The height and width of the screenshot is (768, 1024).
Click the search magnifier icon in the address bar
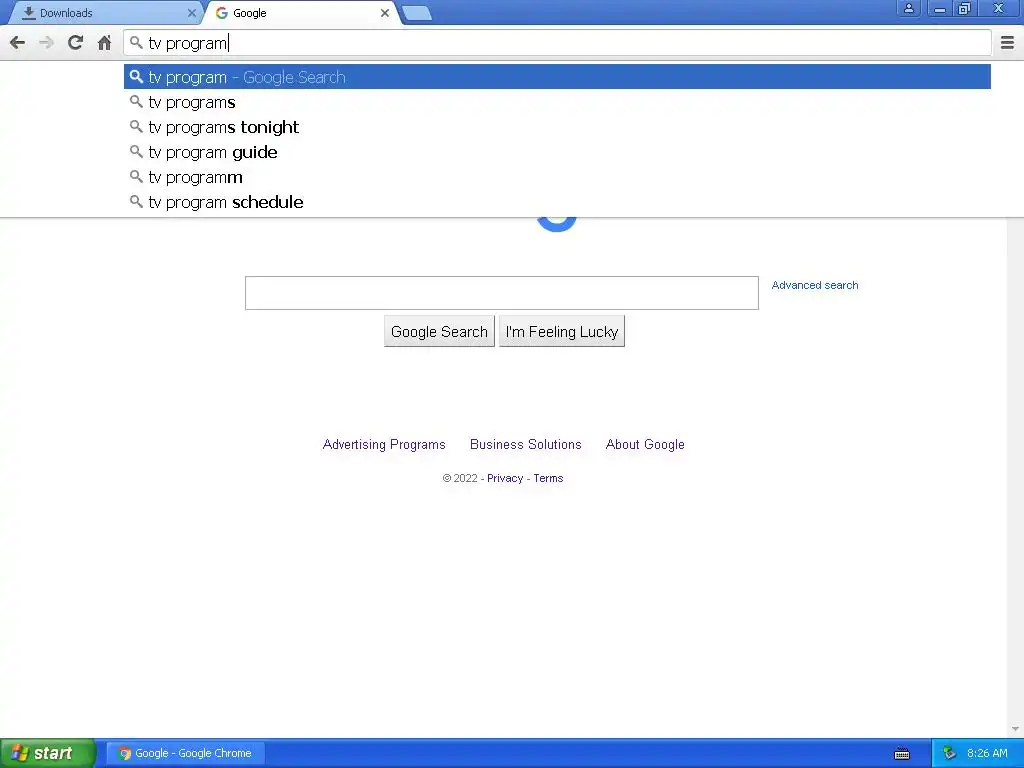(x=136, y=43)
